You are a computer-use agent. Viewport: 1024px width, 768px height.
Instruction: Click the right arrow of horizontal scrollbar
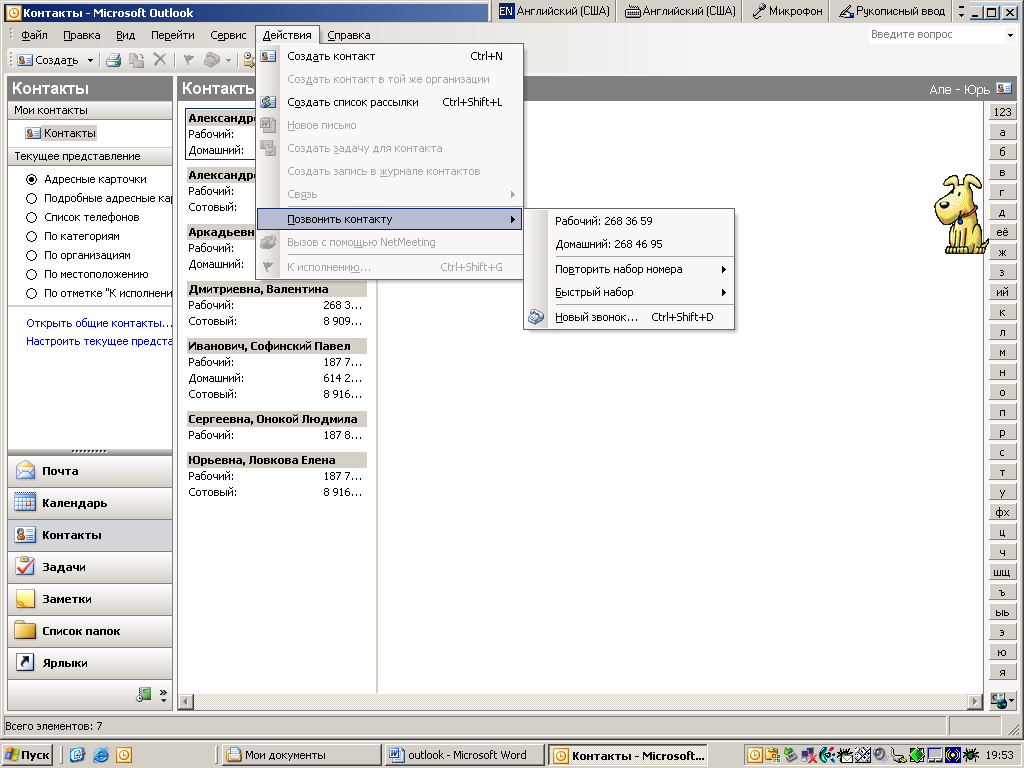975,701
